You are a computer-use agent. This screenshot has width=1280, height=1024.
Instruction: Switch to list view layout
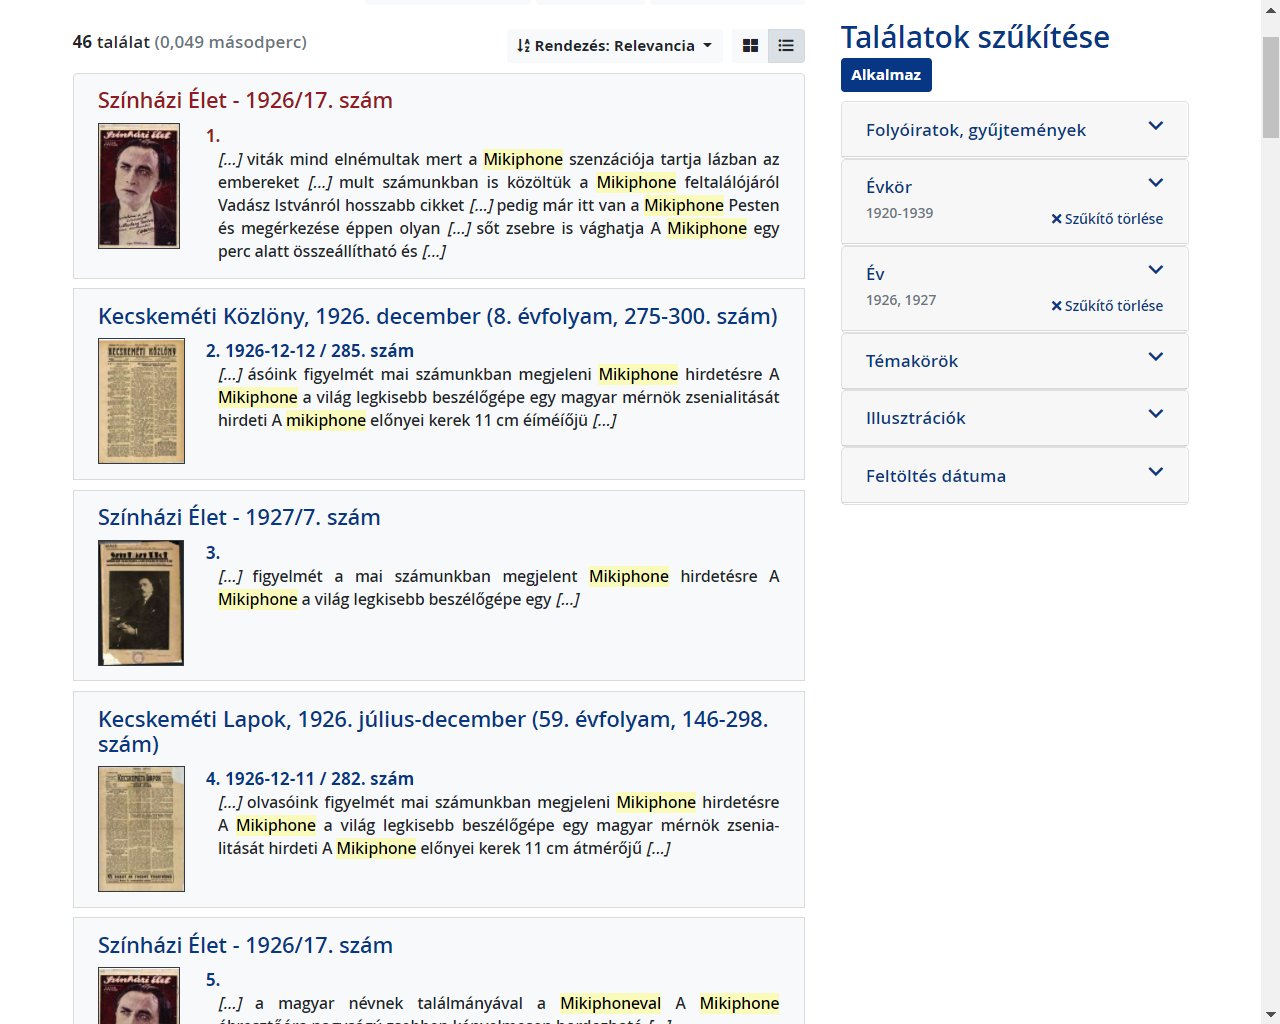point(786,45)
